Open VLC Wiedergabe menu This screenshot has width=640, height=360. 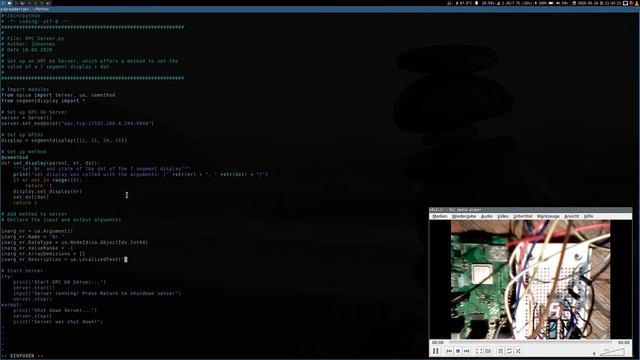pyautogui.click(x=464, y=216)
